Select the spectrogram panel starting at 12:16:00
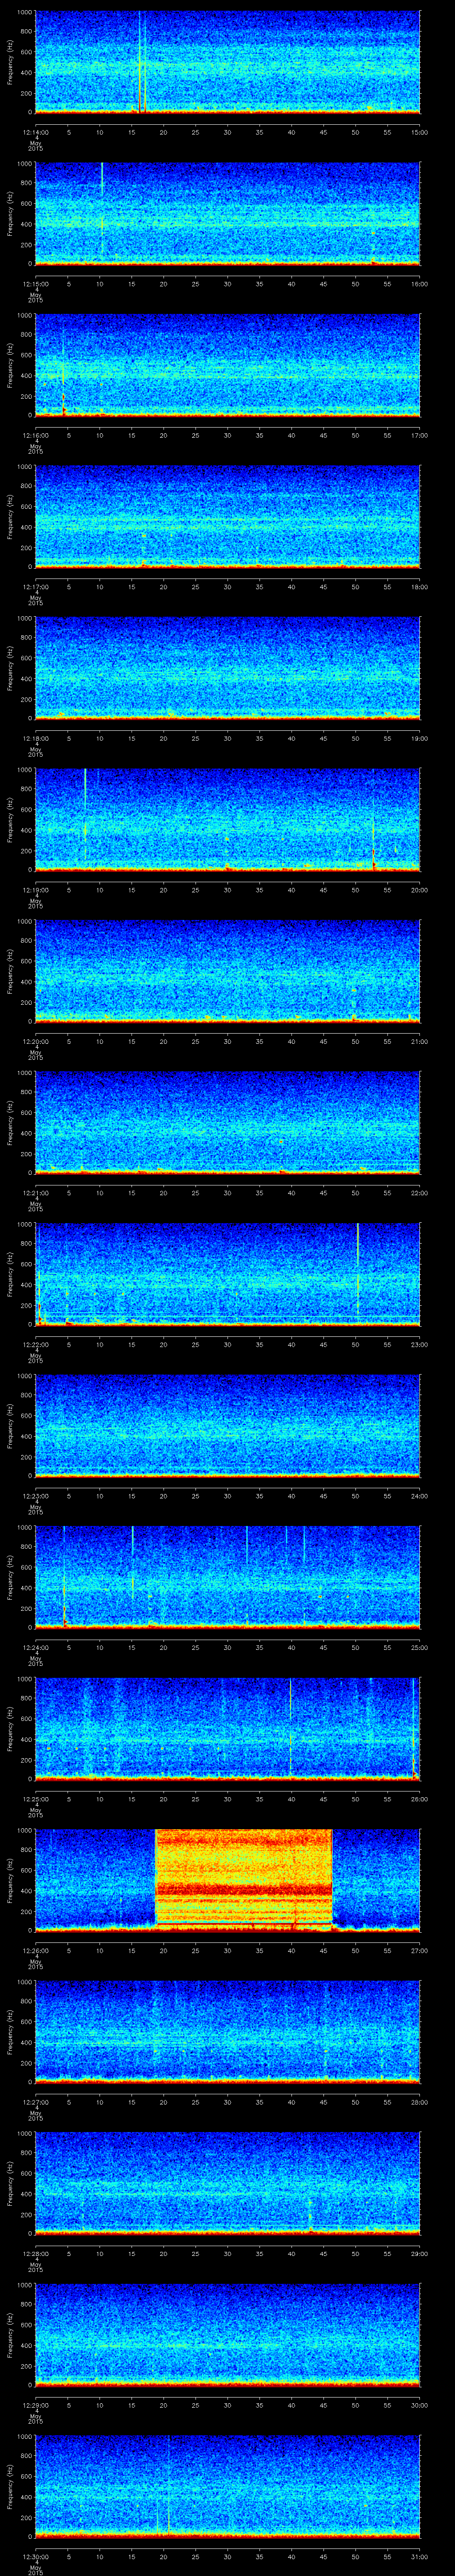The height and width of the screenshot is (2576, 455). pos(228,365)
